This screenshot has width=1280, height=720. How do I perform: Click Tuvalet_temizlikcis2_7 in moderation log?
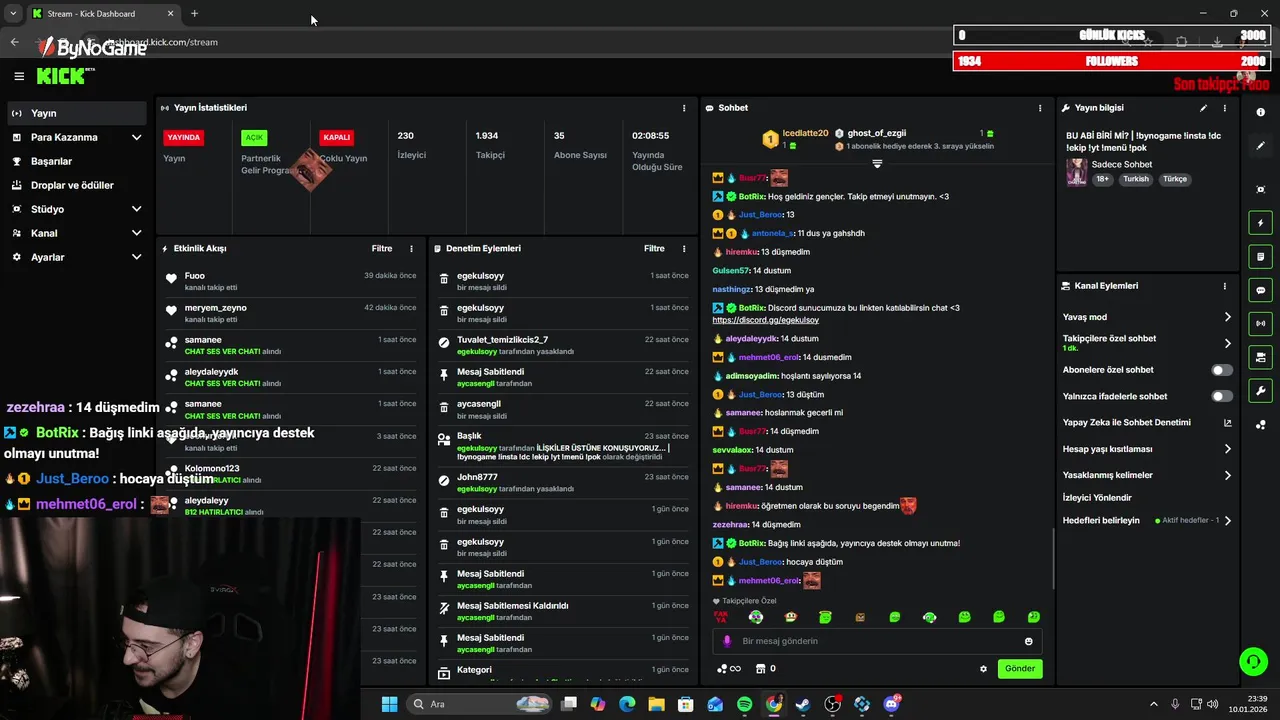point(502,340)
